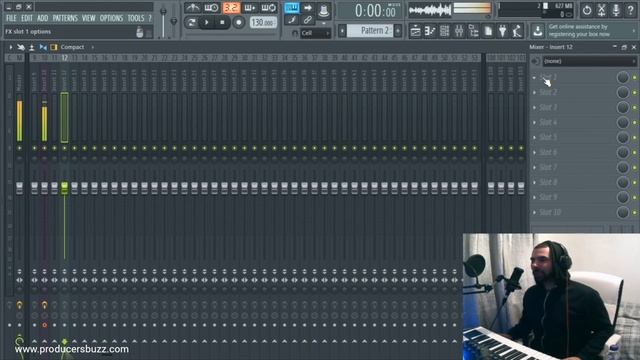The width and height of the screenshot is (640, 360).
Task: Click the transport play button
Action: [x=207, y=22]
